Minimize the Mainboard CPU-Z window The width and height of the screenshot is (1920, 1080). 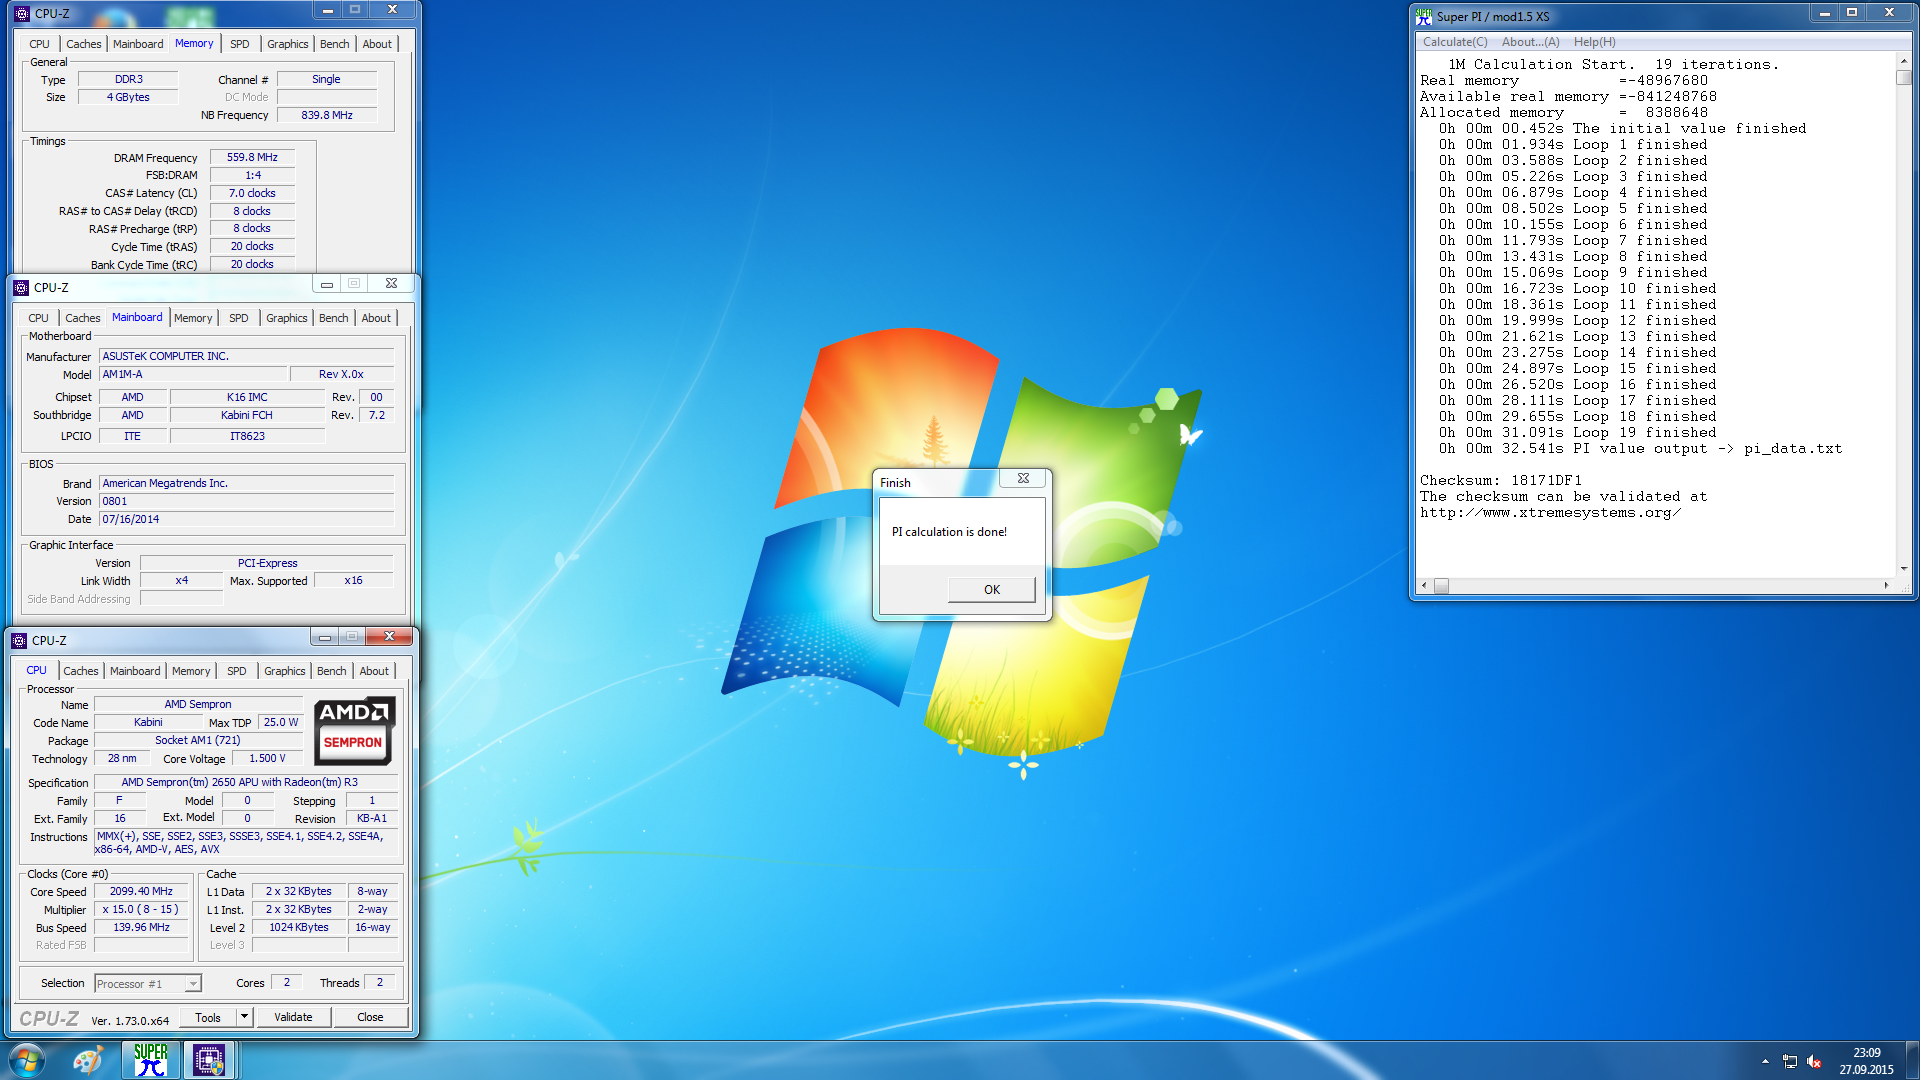point(326,284)
